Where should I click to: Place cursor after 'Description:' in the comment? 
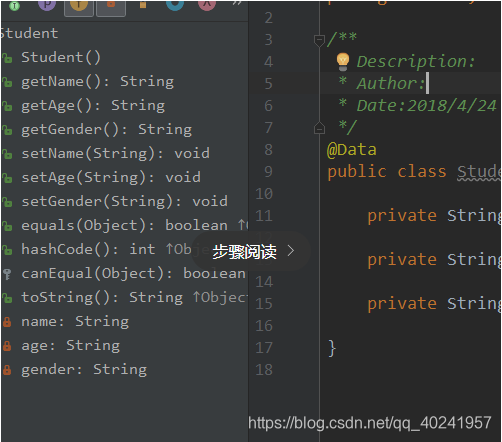[x=476, y=62]
